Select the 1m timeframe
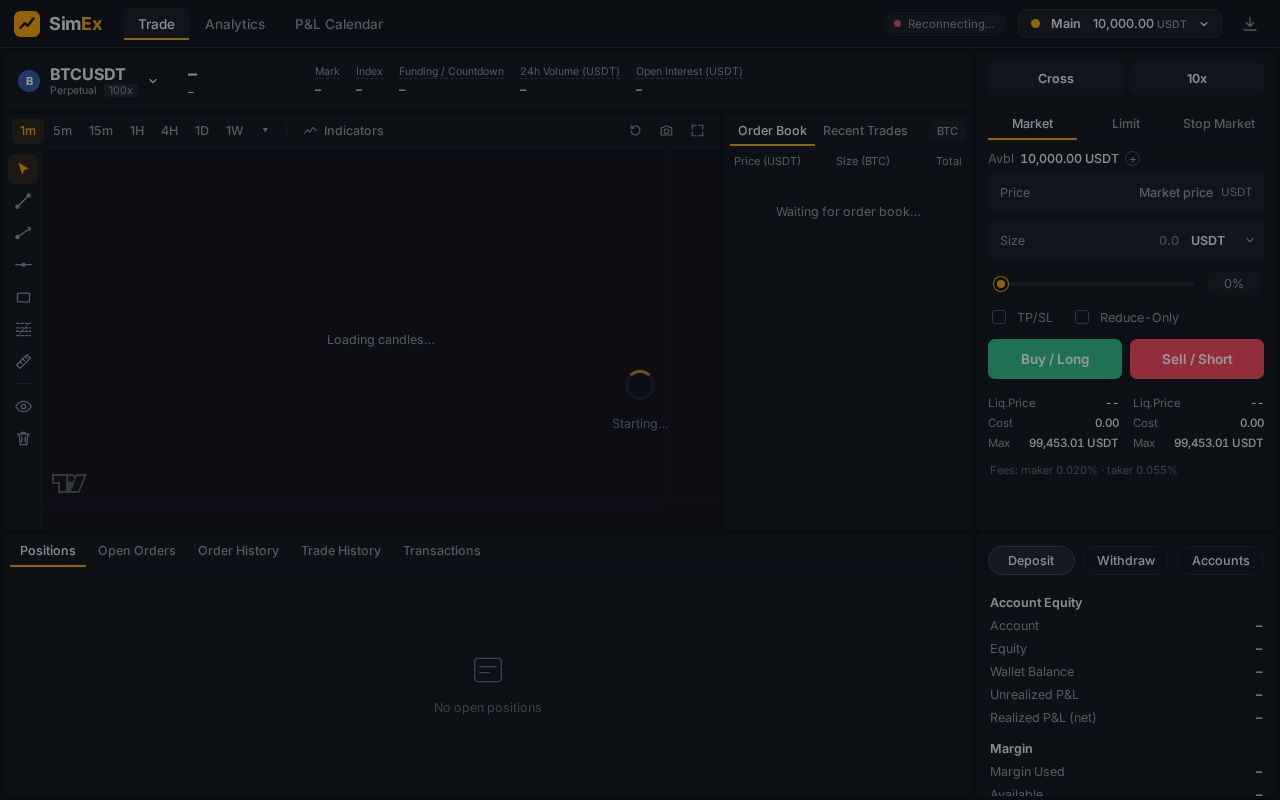The image size is (1280, 800). tap(28, 131)
